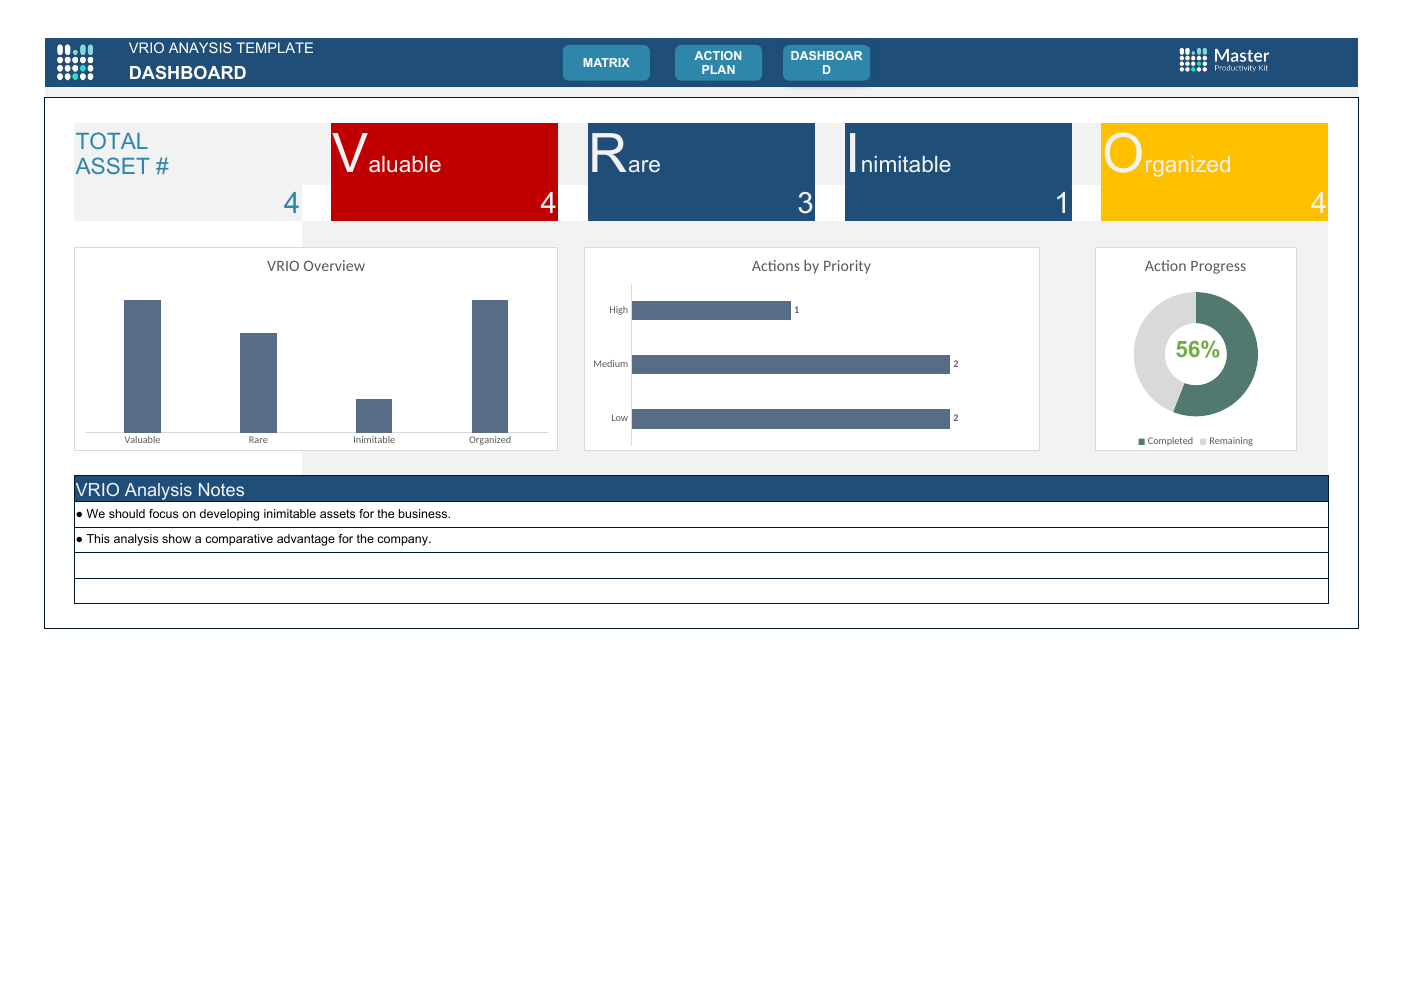Select the Organized bar in VRIO Overview
The height and width of the screenshot is (993, 1404).
coord(490,366)
